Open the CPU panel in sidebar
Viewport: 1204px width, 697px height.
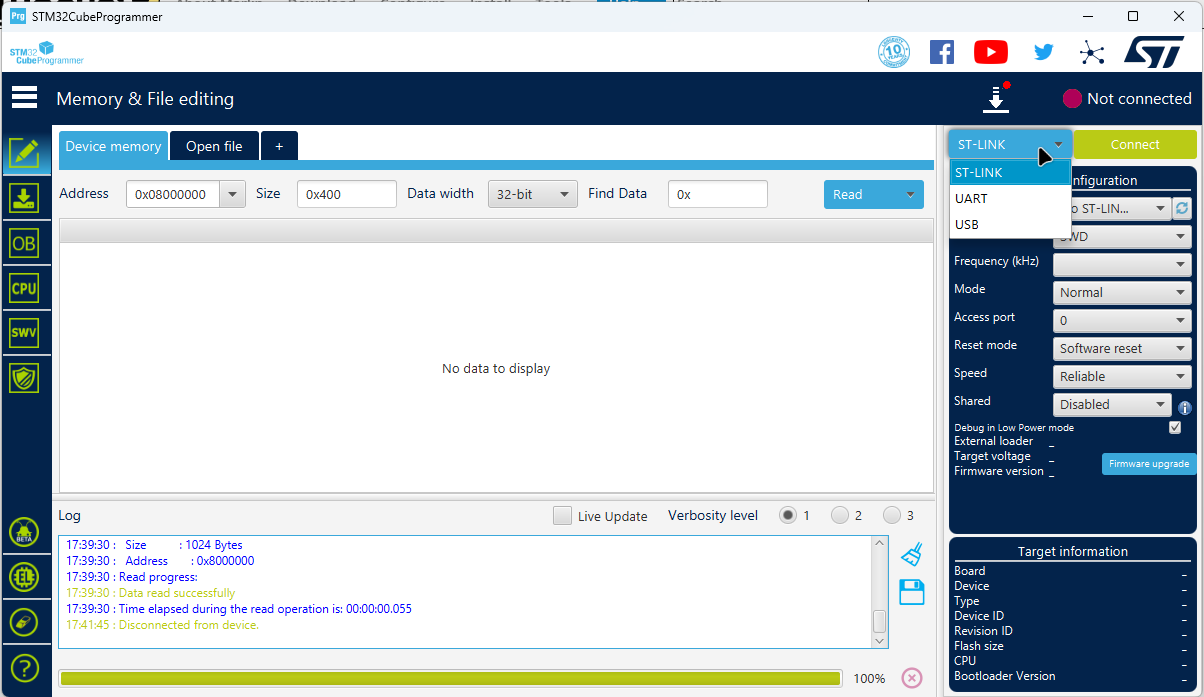tap(24, 288)
